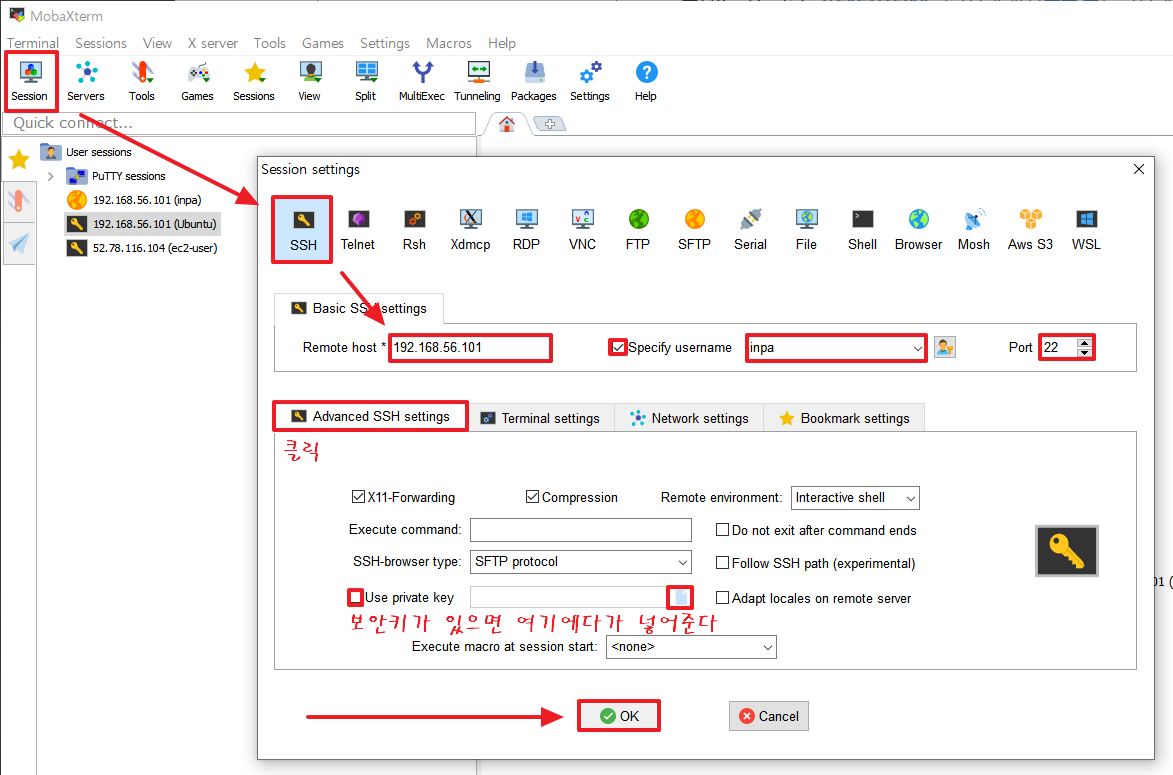Open the username dropdown list
This screenshot has height=775, width=1173.
pos(917,348)
